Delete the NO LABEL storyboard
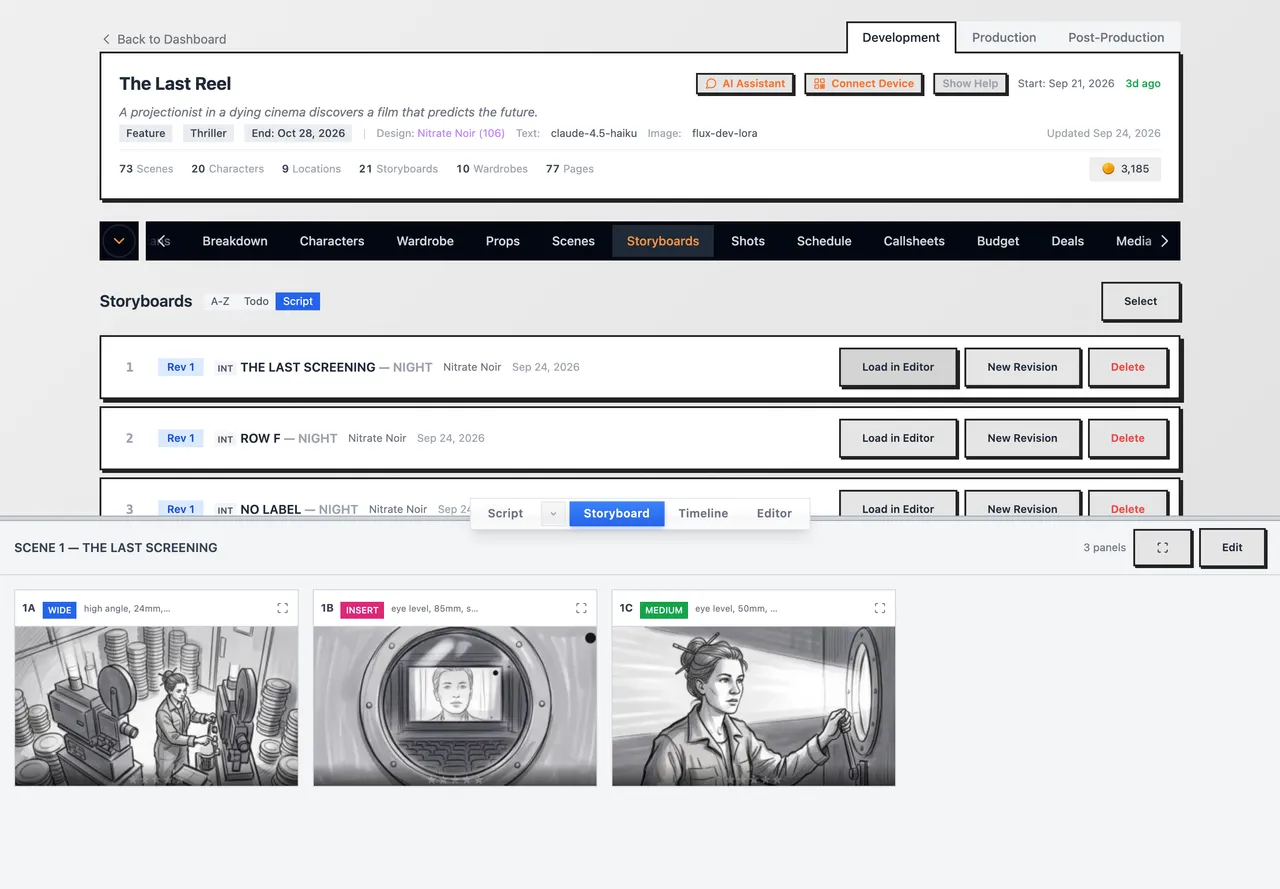 click(x=1127, y=506)
